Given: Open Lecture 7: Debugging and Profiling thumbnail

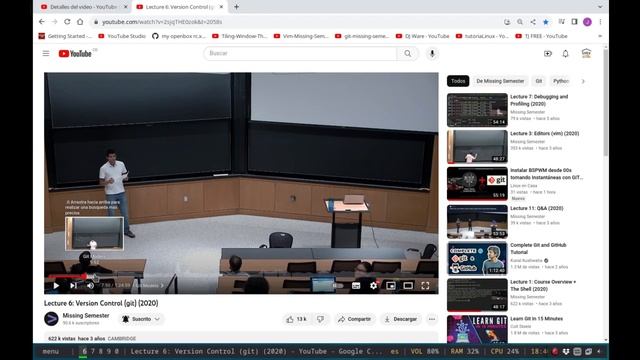Looking at the screenshot, I should pos(477,110).
